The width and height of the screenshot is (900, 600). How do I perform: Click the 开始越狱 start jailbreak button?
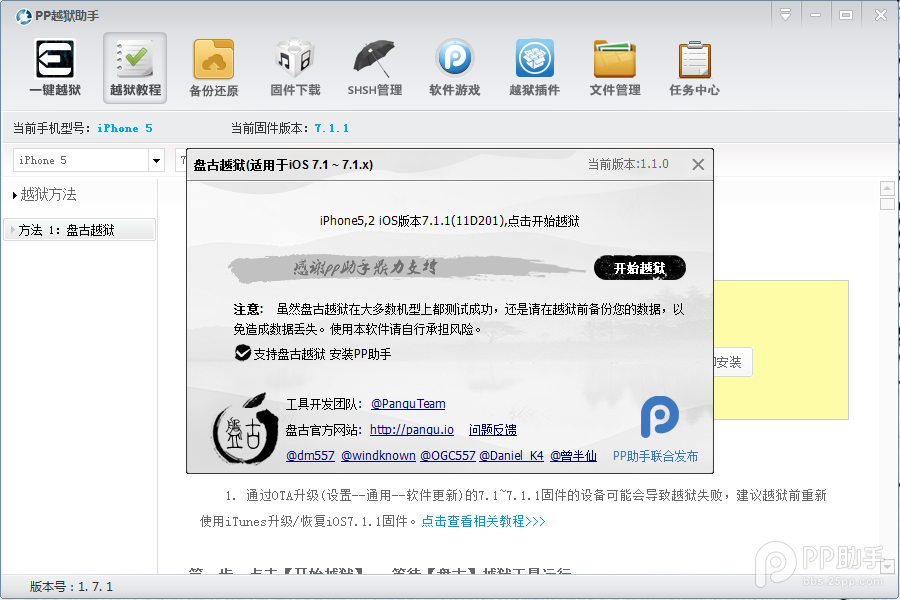tap(639, 268)
